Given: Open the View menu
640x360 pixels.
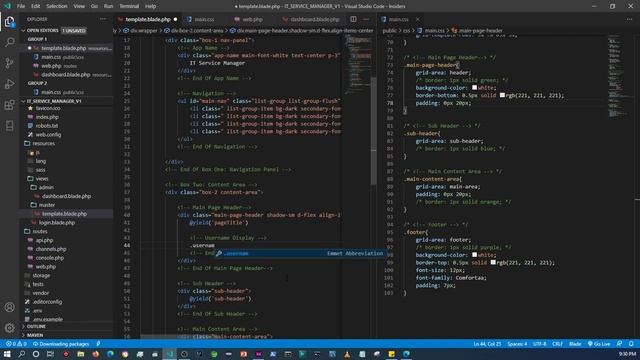Looking at the screenshot, I should click(79, 6).
